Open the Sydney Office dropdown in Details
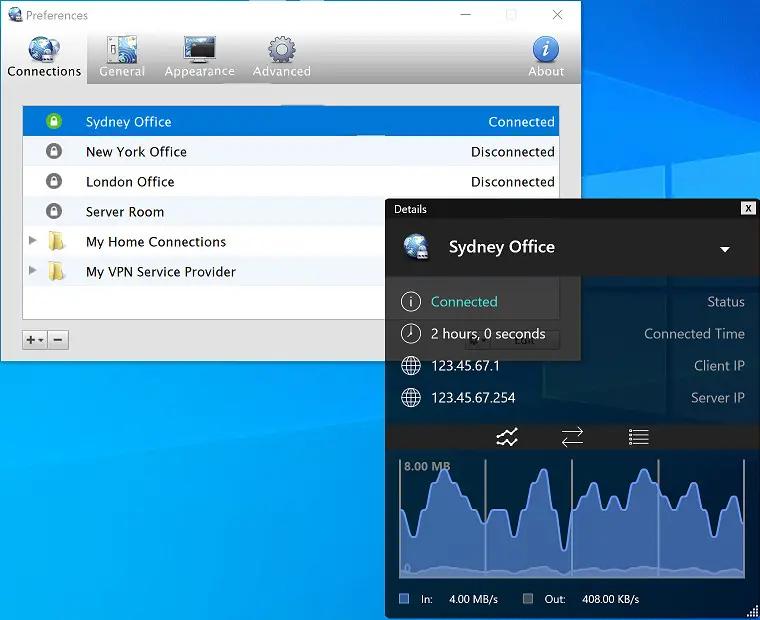760x620 pixels. 725,249
